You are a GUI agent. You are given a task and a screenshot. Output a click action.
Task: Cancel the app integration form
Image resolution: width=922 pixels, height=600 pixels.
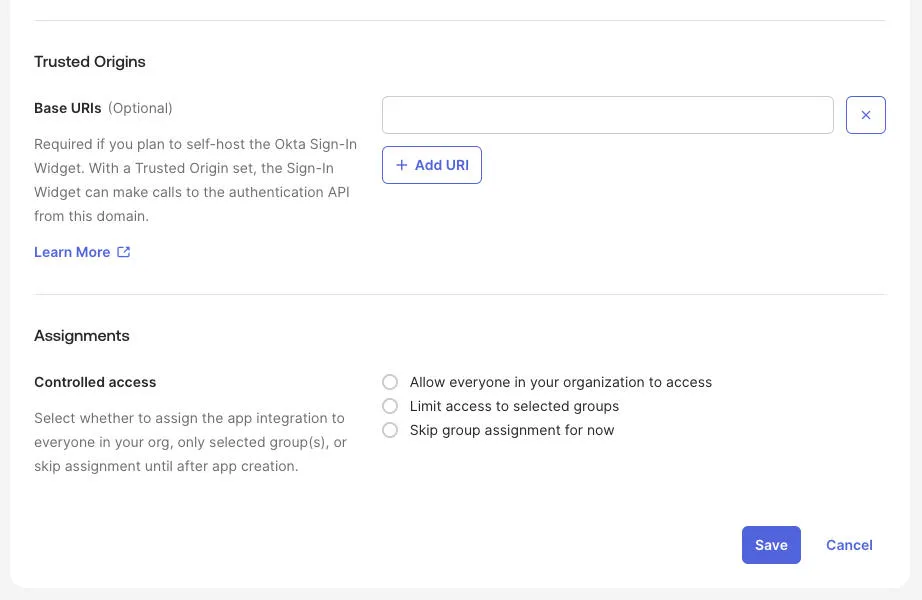(849, 545)
